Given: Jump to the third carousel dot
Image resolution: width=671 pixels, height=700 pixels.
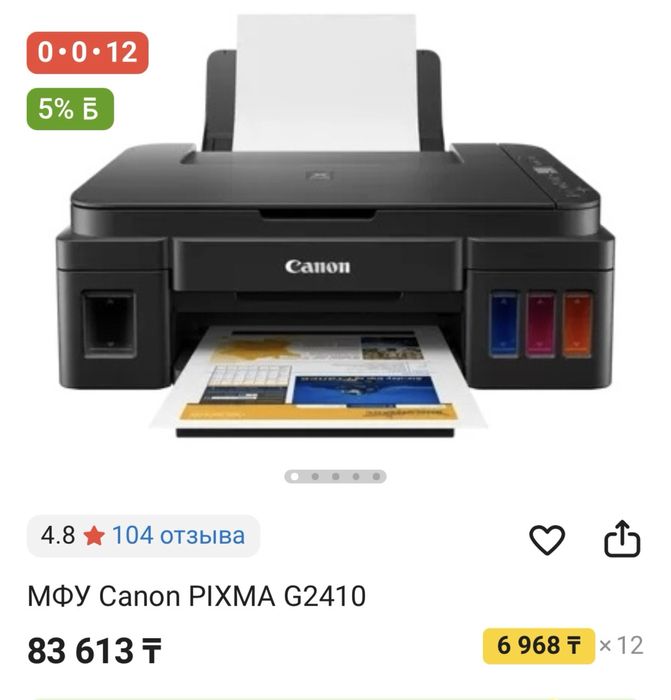Looking at the screenshot, I should (x=335, y=477).
